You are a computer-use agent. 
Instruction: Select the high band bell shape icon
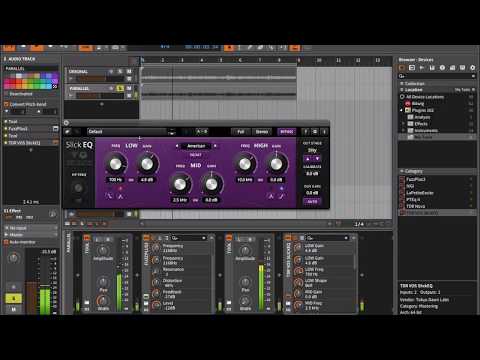(x=271, y=196)
